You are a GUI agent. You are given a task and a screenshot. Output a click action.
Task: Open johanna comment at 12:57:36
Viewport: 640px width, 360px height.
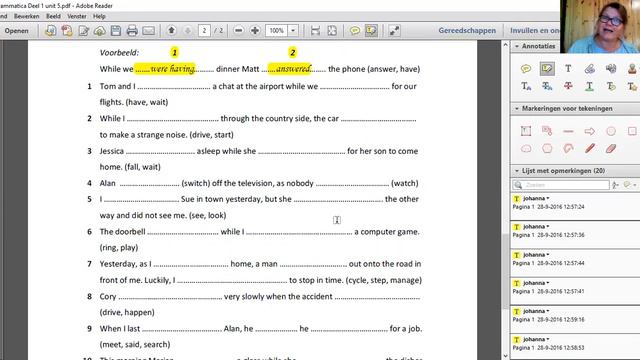point(575,234)
